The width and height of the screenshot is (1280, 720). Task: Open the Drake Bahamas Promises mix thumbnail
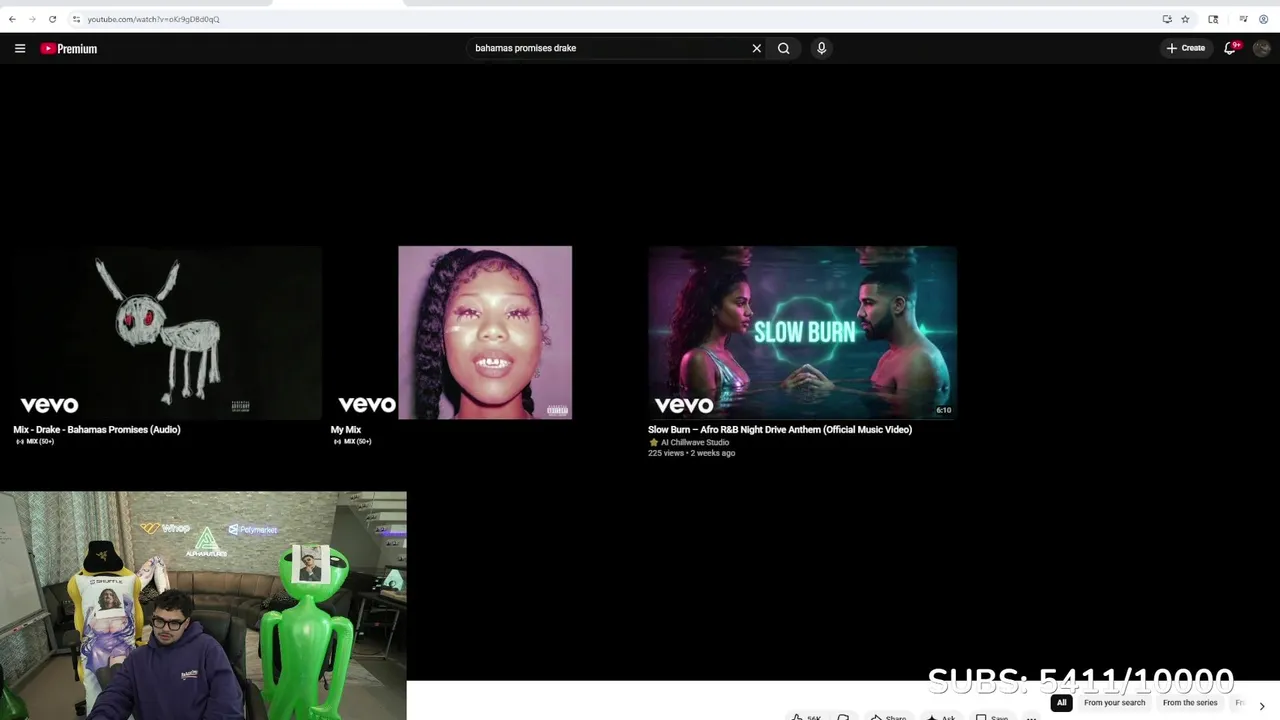[167, 333]
